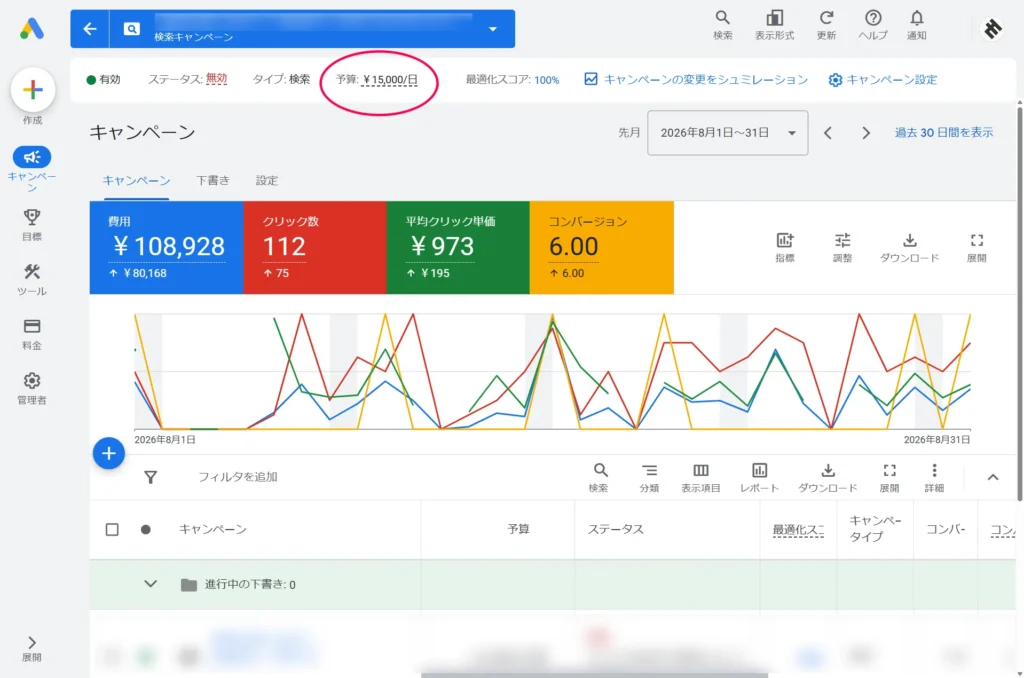
Task: Click the 更新 refresh icon
Action: [x=826, y=25]
